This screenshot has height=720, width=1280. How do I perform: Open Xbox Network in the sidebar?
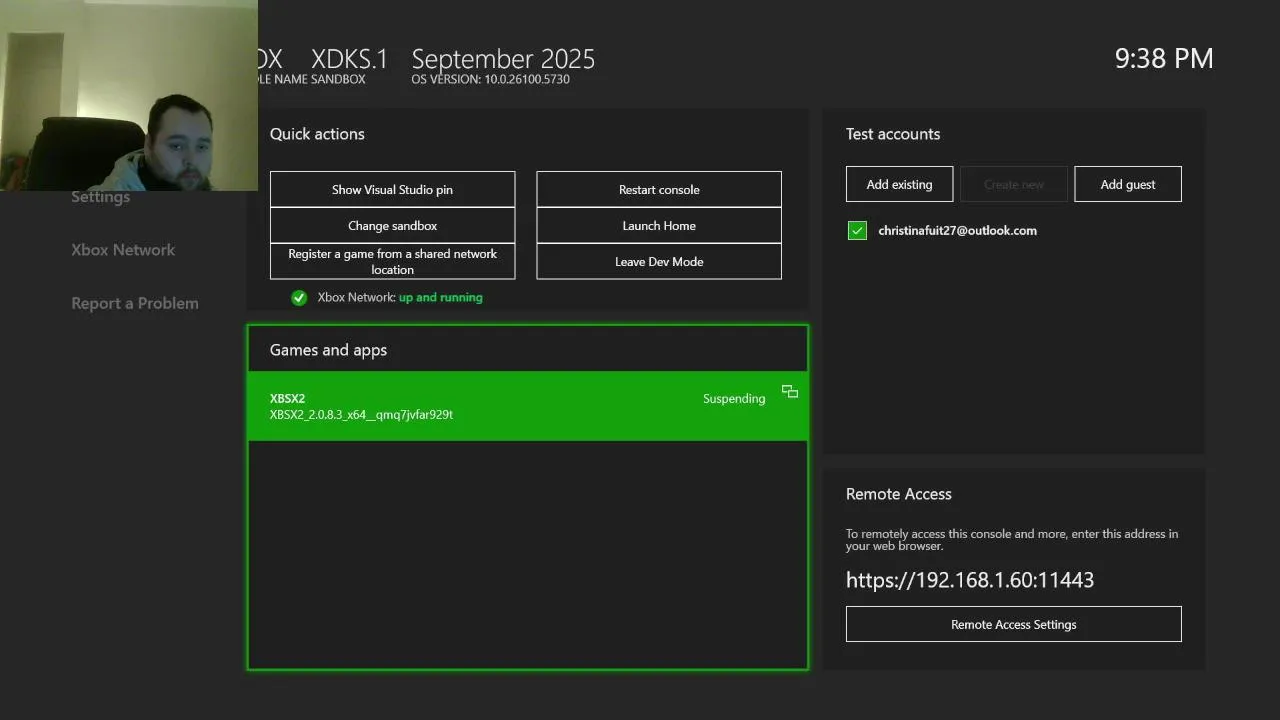click(123, 250)
